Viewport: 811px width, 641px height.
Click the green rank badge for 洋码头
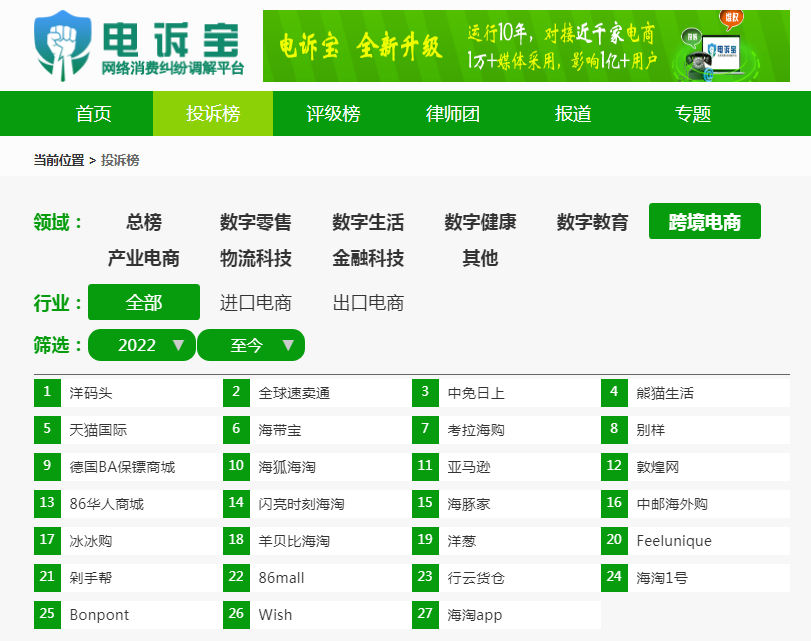click(x=47, y=393)
